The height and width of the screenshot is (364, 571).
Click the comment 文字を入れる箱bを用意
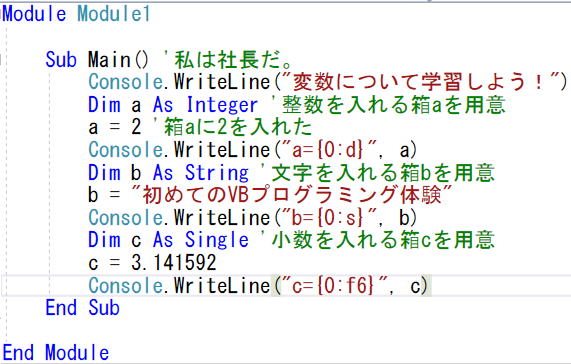pyautogui.click(x=378, y=173)
